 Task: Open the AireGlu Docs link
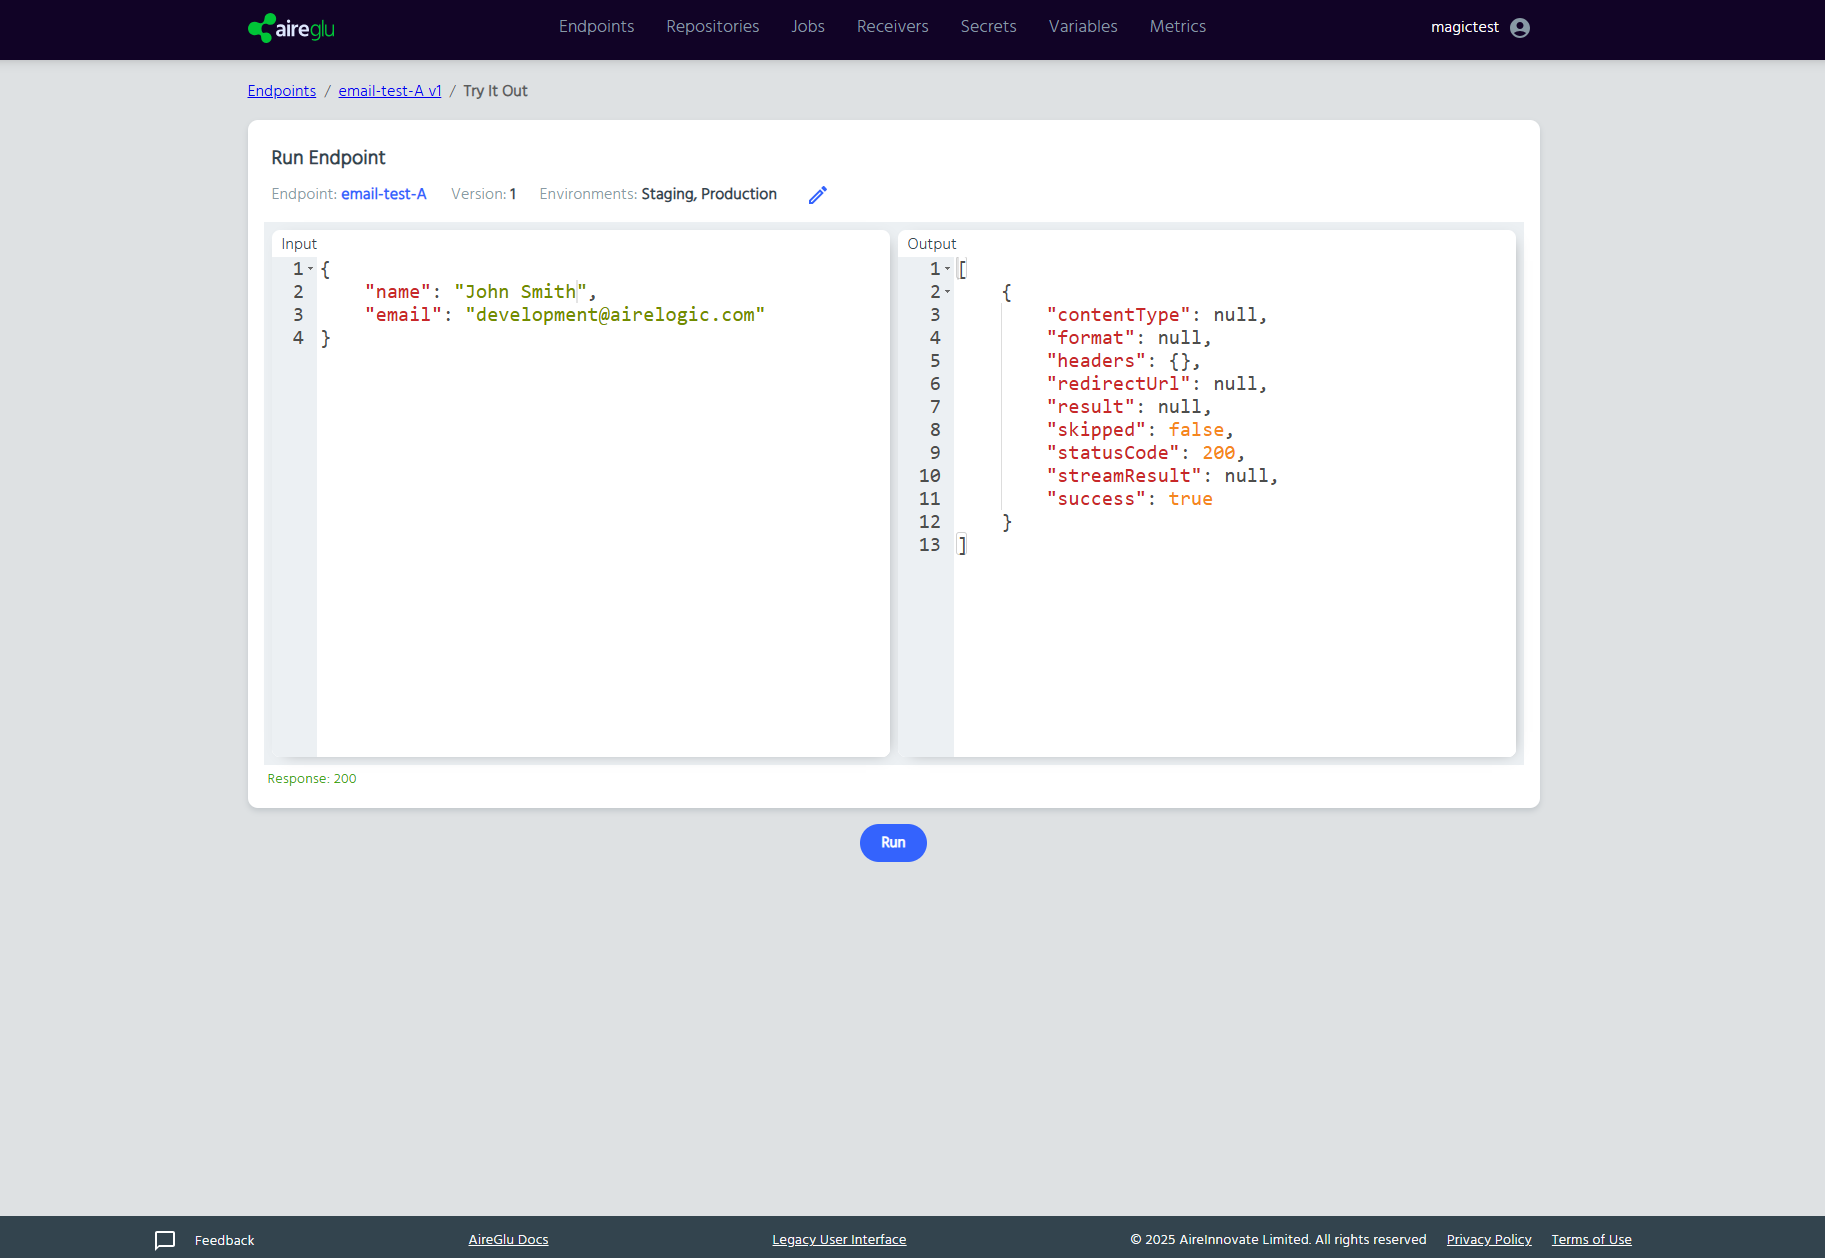[508, 1240]
